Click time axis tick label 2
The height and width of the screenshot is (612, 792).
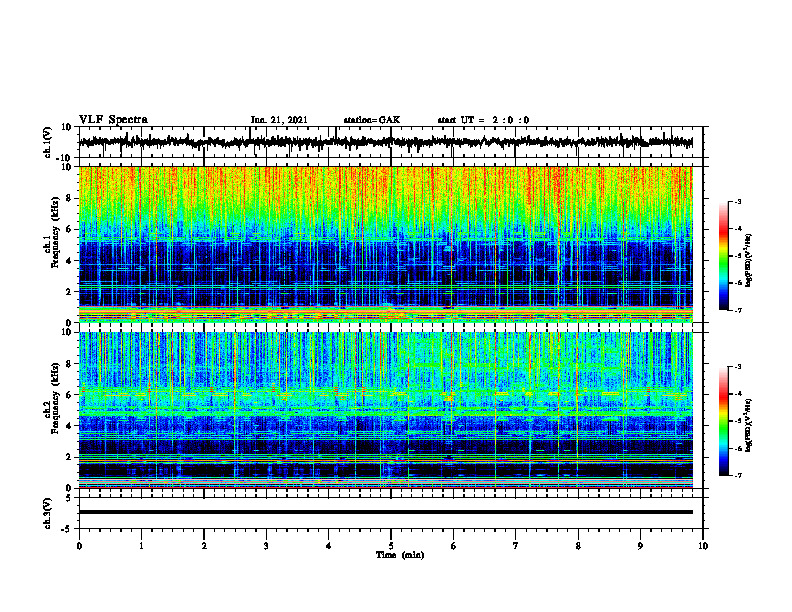(204, 546)
